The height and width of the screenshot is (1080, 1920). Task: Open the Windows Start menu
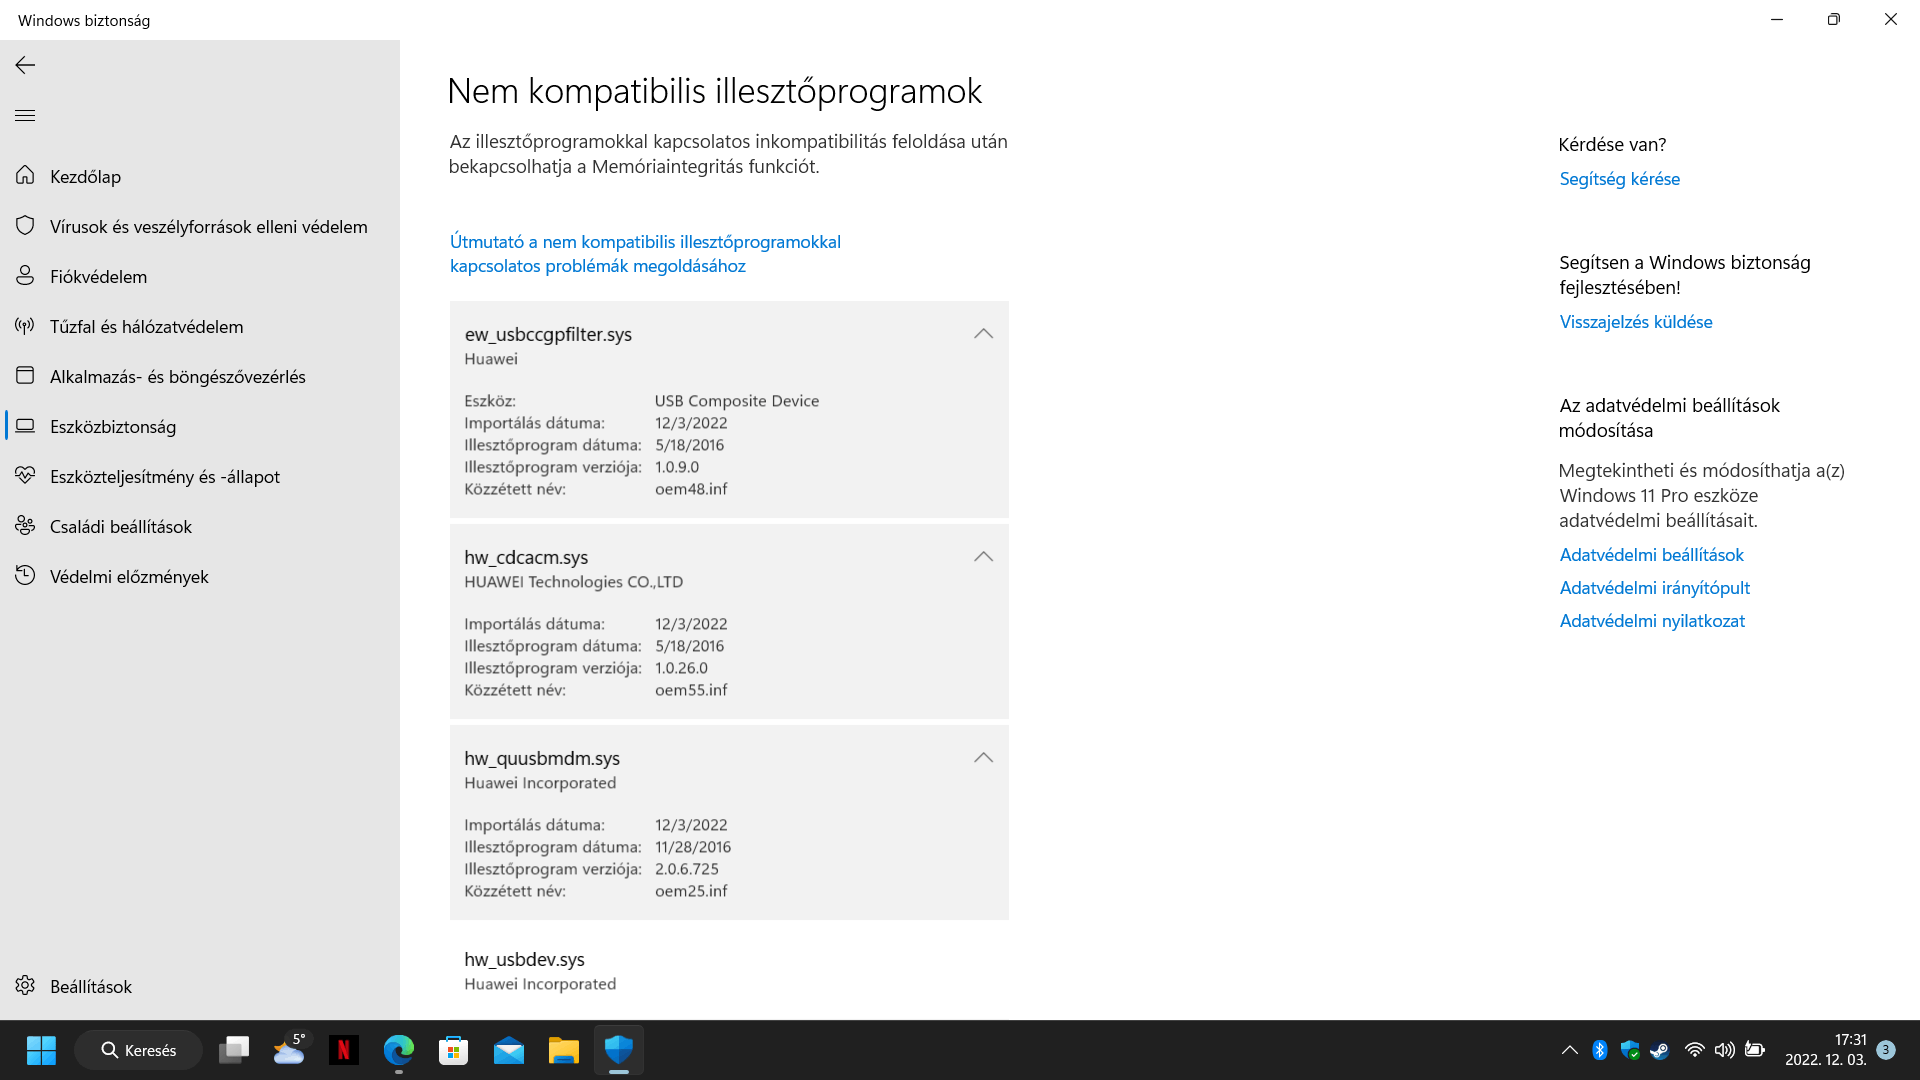pyautogui.click(x=41, y=1050)
